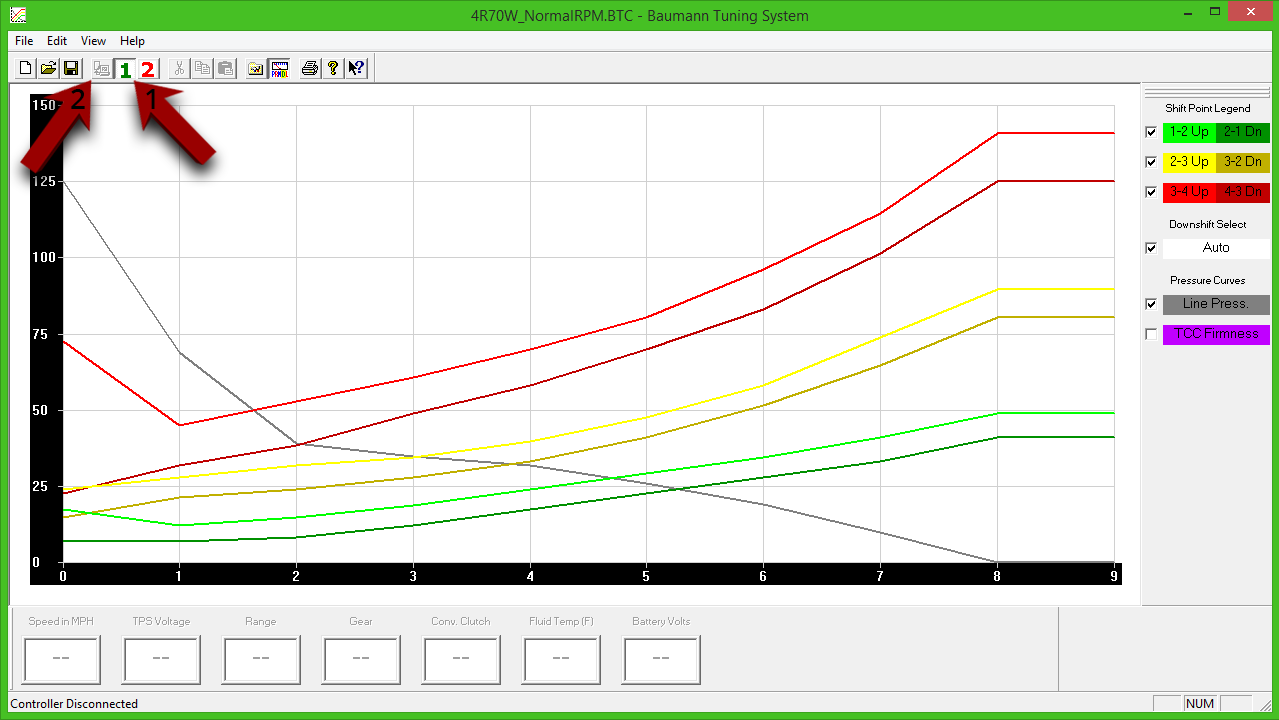This screenshot has width=1279, height=720.
Task: Save the calibration with floppy disk icon
Action: tap(71, 68)
